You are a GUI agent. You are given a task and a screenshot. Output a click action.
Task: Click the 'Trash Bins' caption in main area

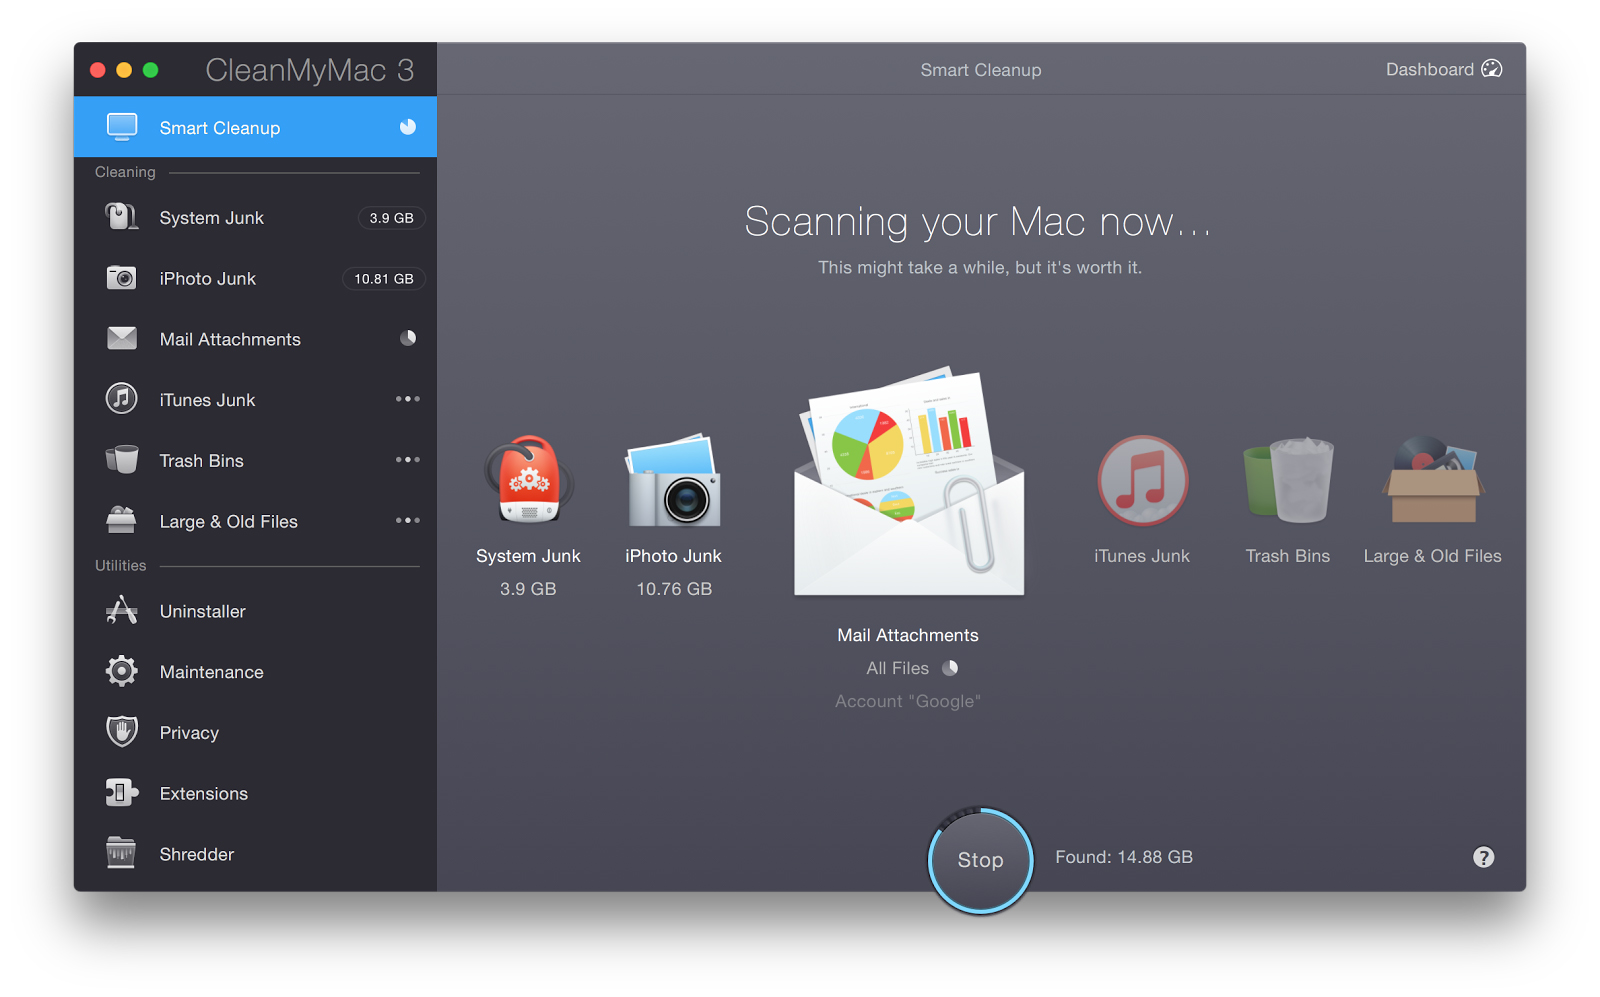(1288, 556)
